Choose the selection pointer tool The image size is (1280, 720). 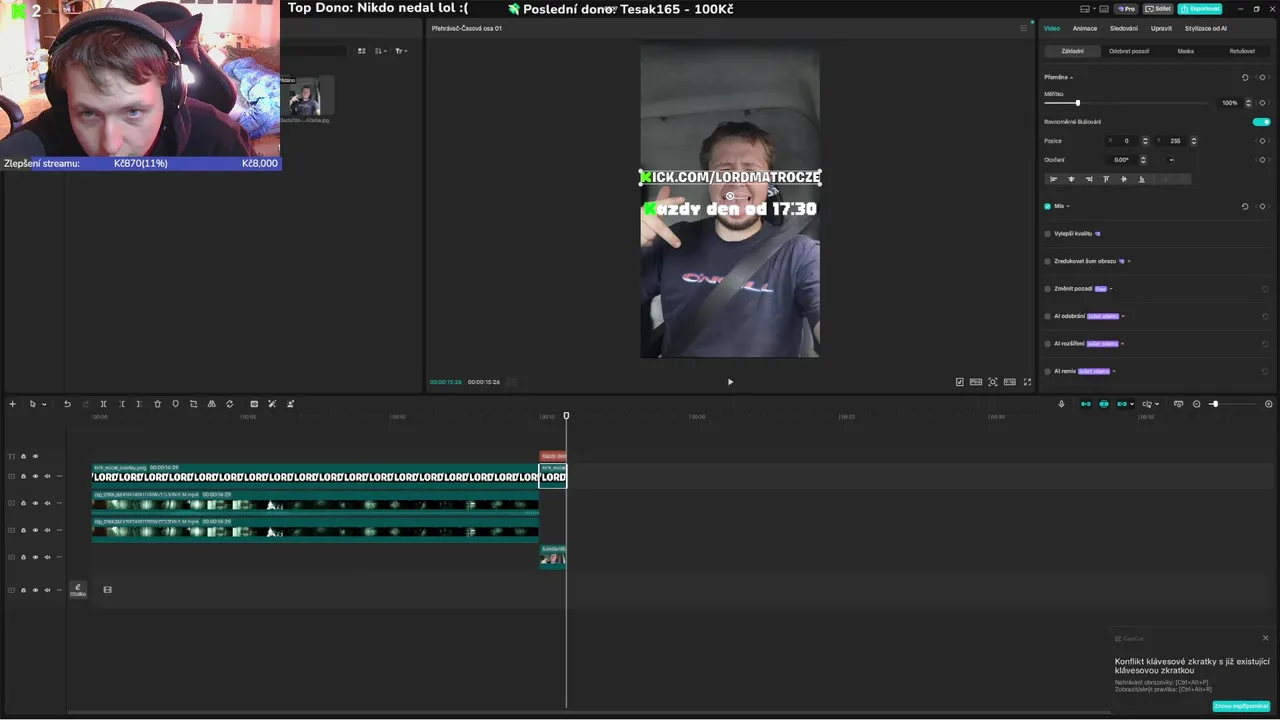32,404
